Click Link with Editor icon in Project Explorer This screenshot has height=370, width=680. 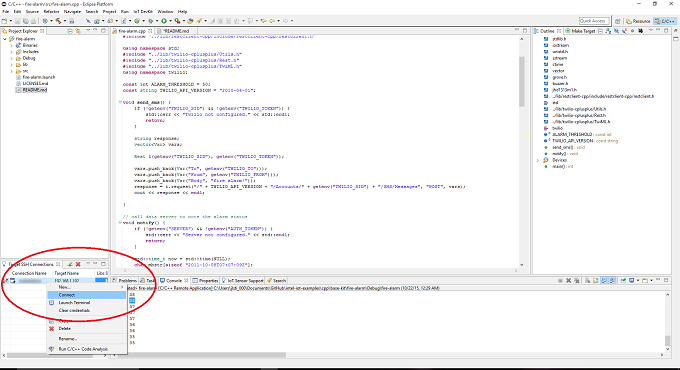click(78, 31)
